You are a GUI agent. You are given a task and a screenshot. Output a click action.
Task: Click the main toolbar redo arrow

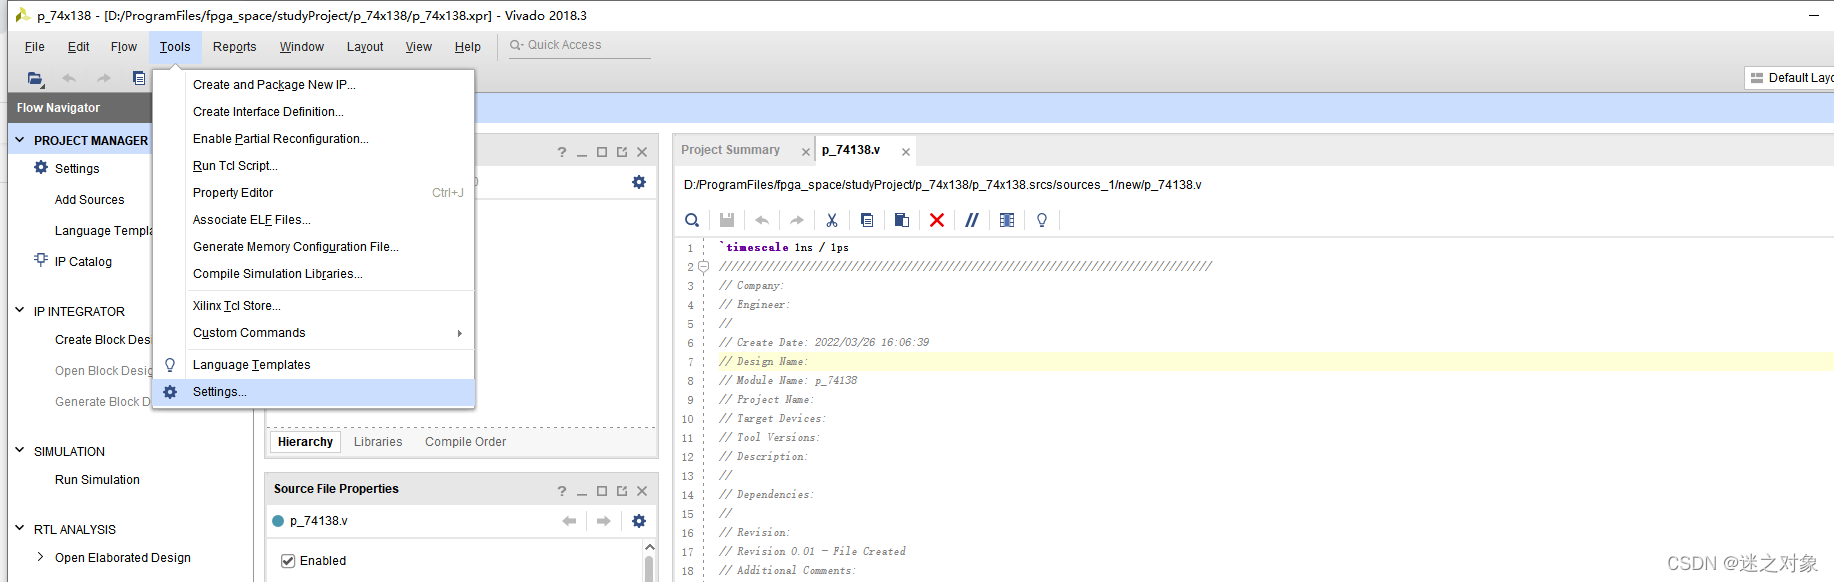point(104,78)
